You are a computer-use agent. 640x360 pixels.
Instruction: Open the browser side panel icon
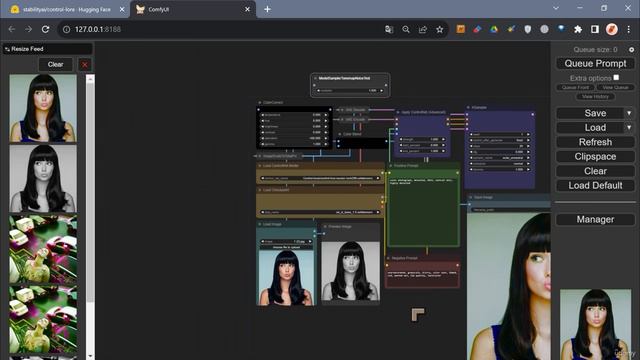(595, 29)
